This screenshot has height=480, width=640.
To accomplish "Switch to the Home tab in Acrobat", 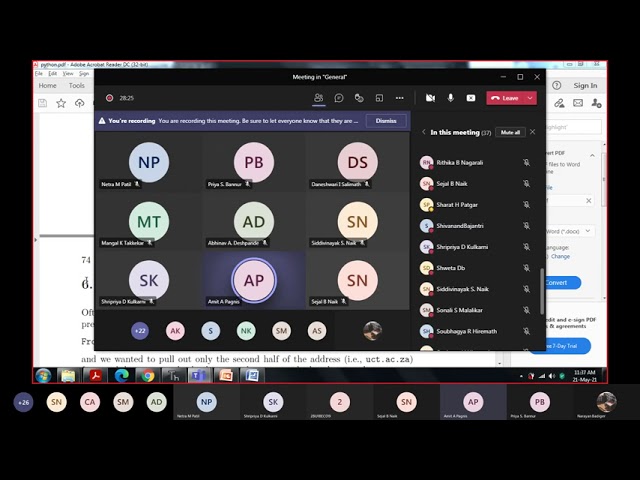I will pyautogui.click(x=47, y=85).
